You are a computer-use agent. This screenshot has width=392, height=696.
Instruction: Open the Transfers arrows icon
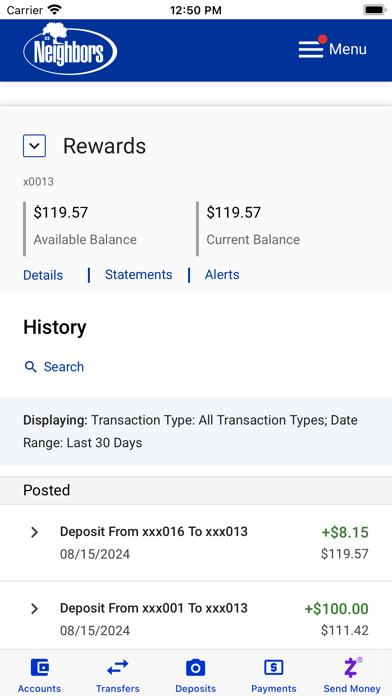(118, 667)
